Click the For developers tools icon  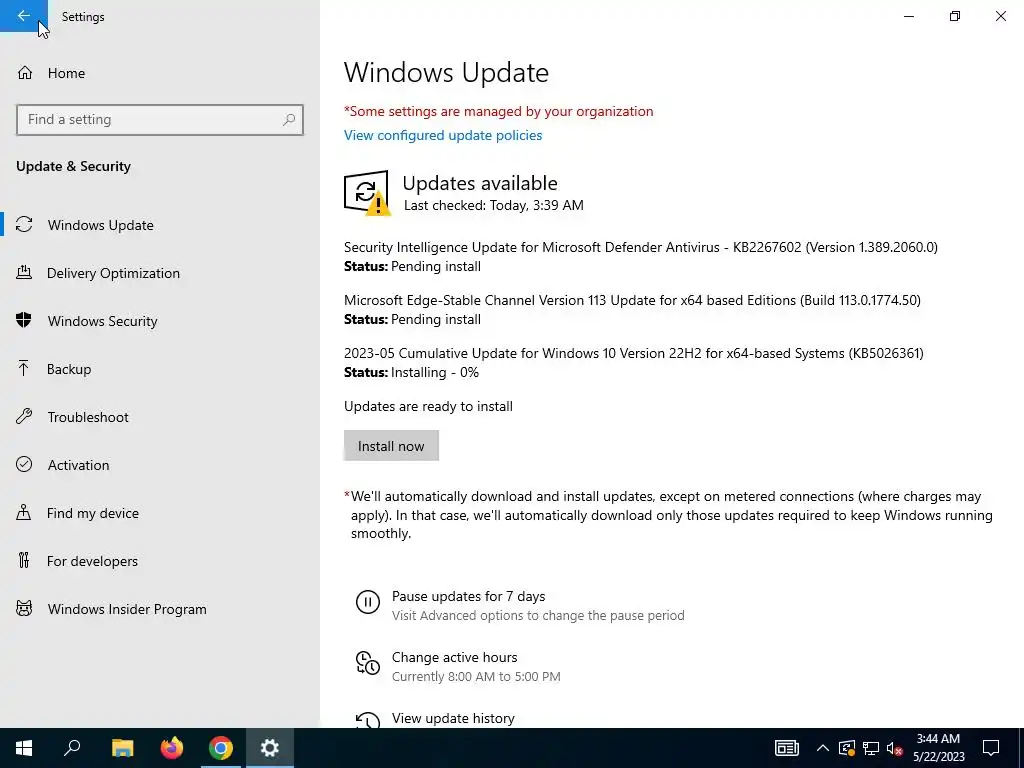tap(24, 560)
